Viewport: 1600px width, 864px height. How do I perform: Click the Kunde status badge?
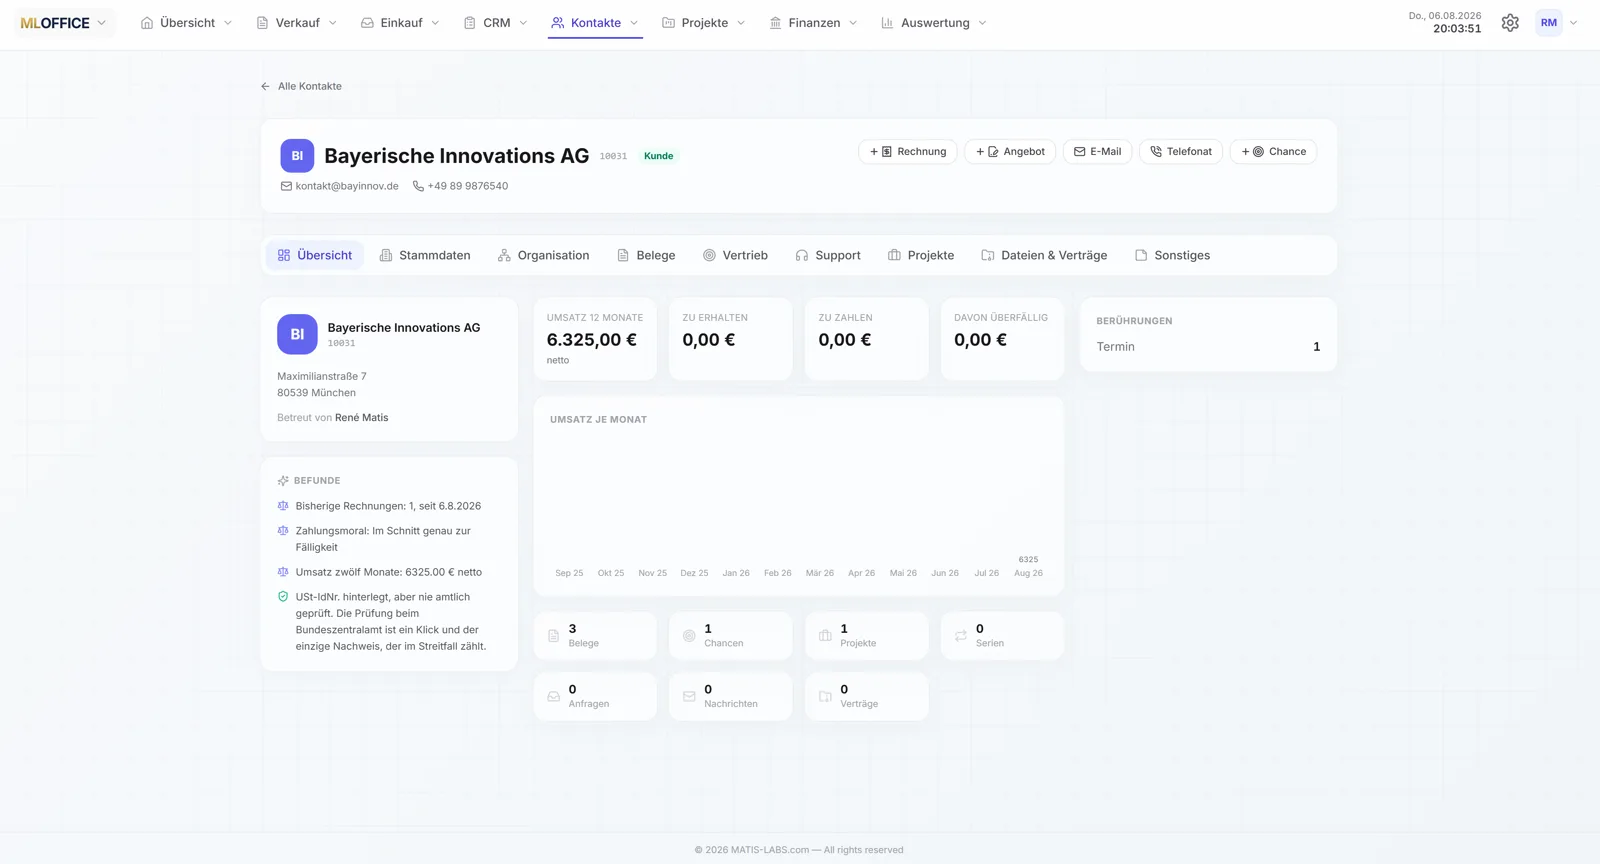click(658, 156)
